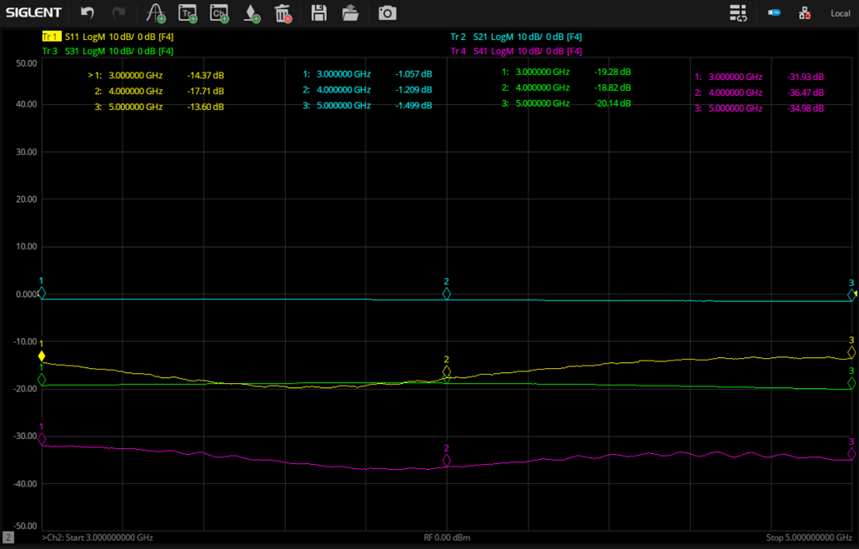Click yellow marker 3 on S11 trace
The image size is (859, 549).
[x=851, y=352]
